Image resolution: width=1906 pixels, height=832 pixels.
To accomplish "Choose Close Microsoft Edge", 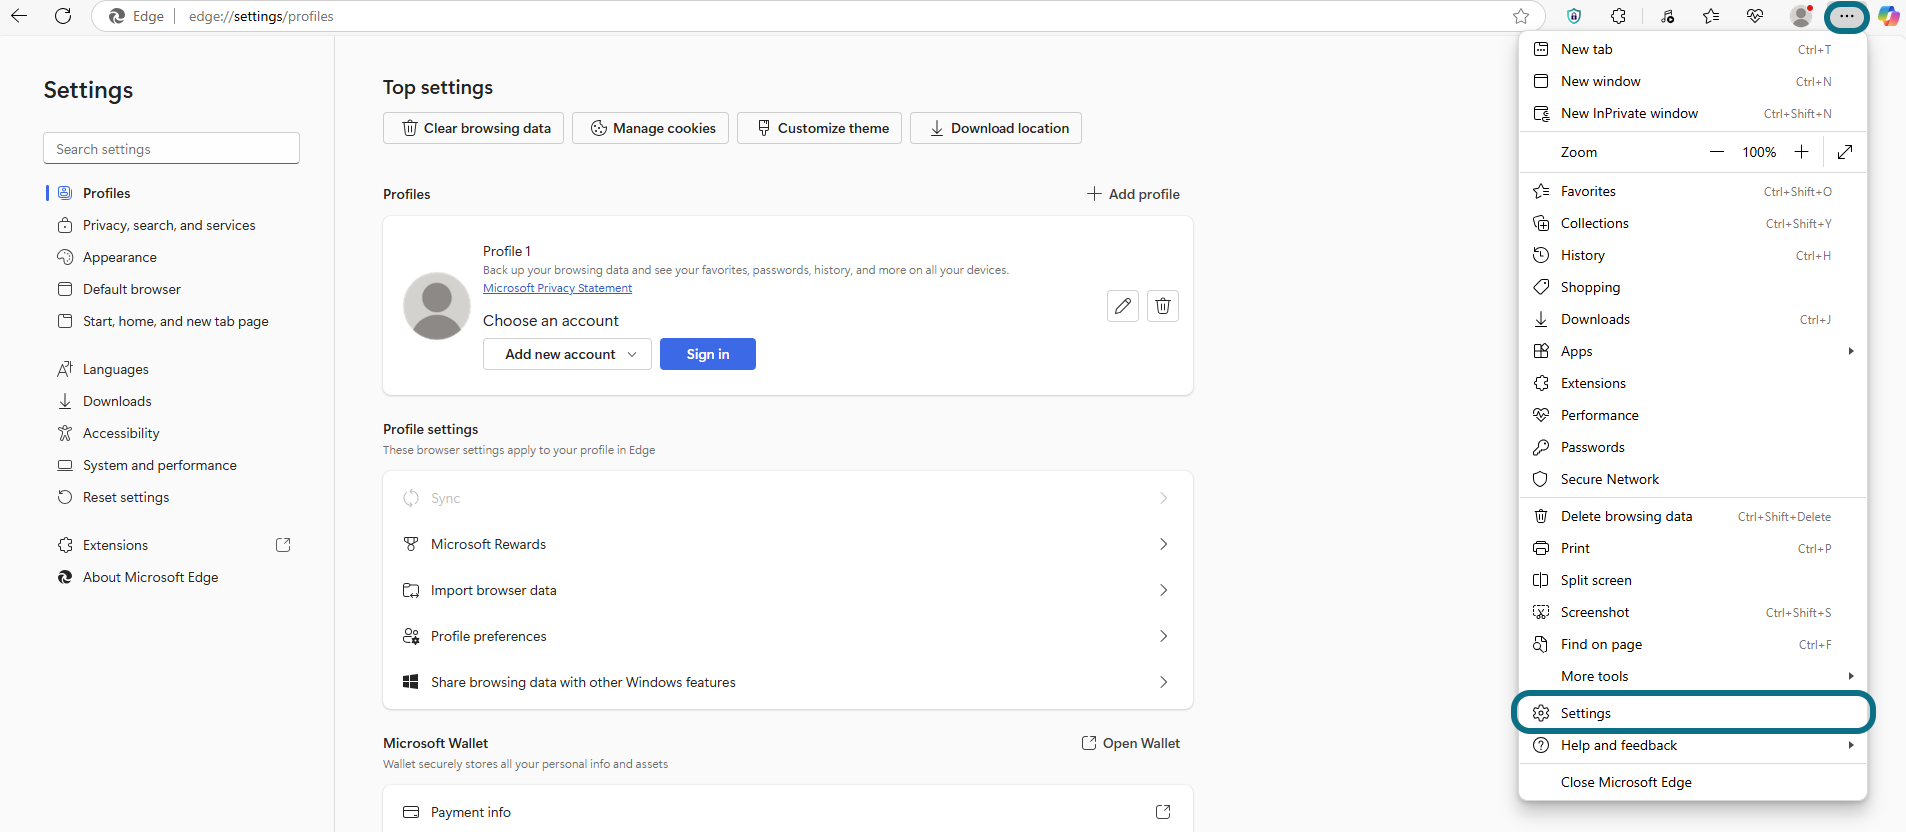I will (1693, 782).
